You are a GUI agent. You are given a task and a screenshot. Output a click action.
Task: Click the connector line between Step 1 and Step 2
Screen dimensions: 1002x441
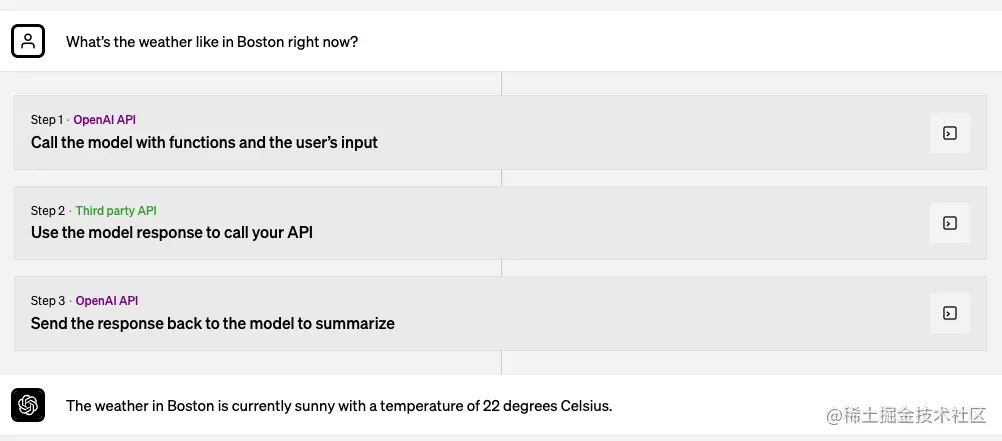click(501, 178)
